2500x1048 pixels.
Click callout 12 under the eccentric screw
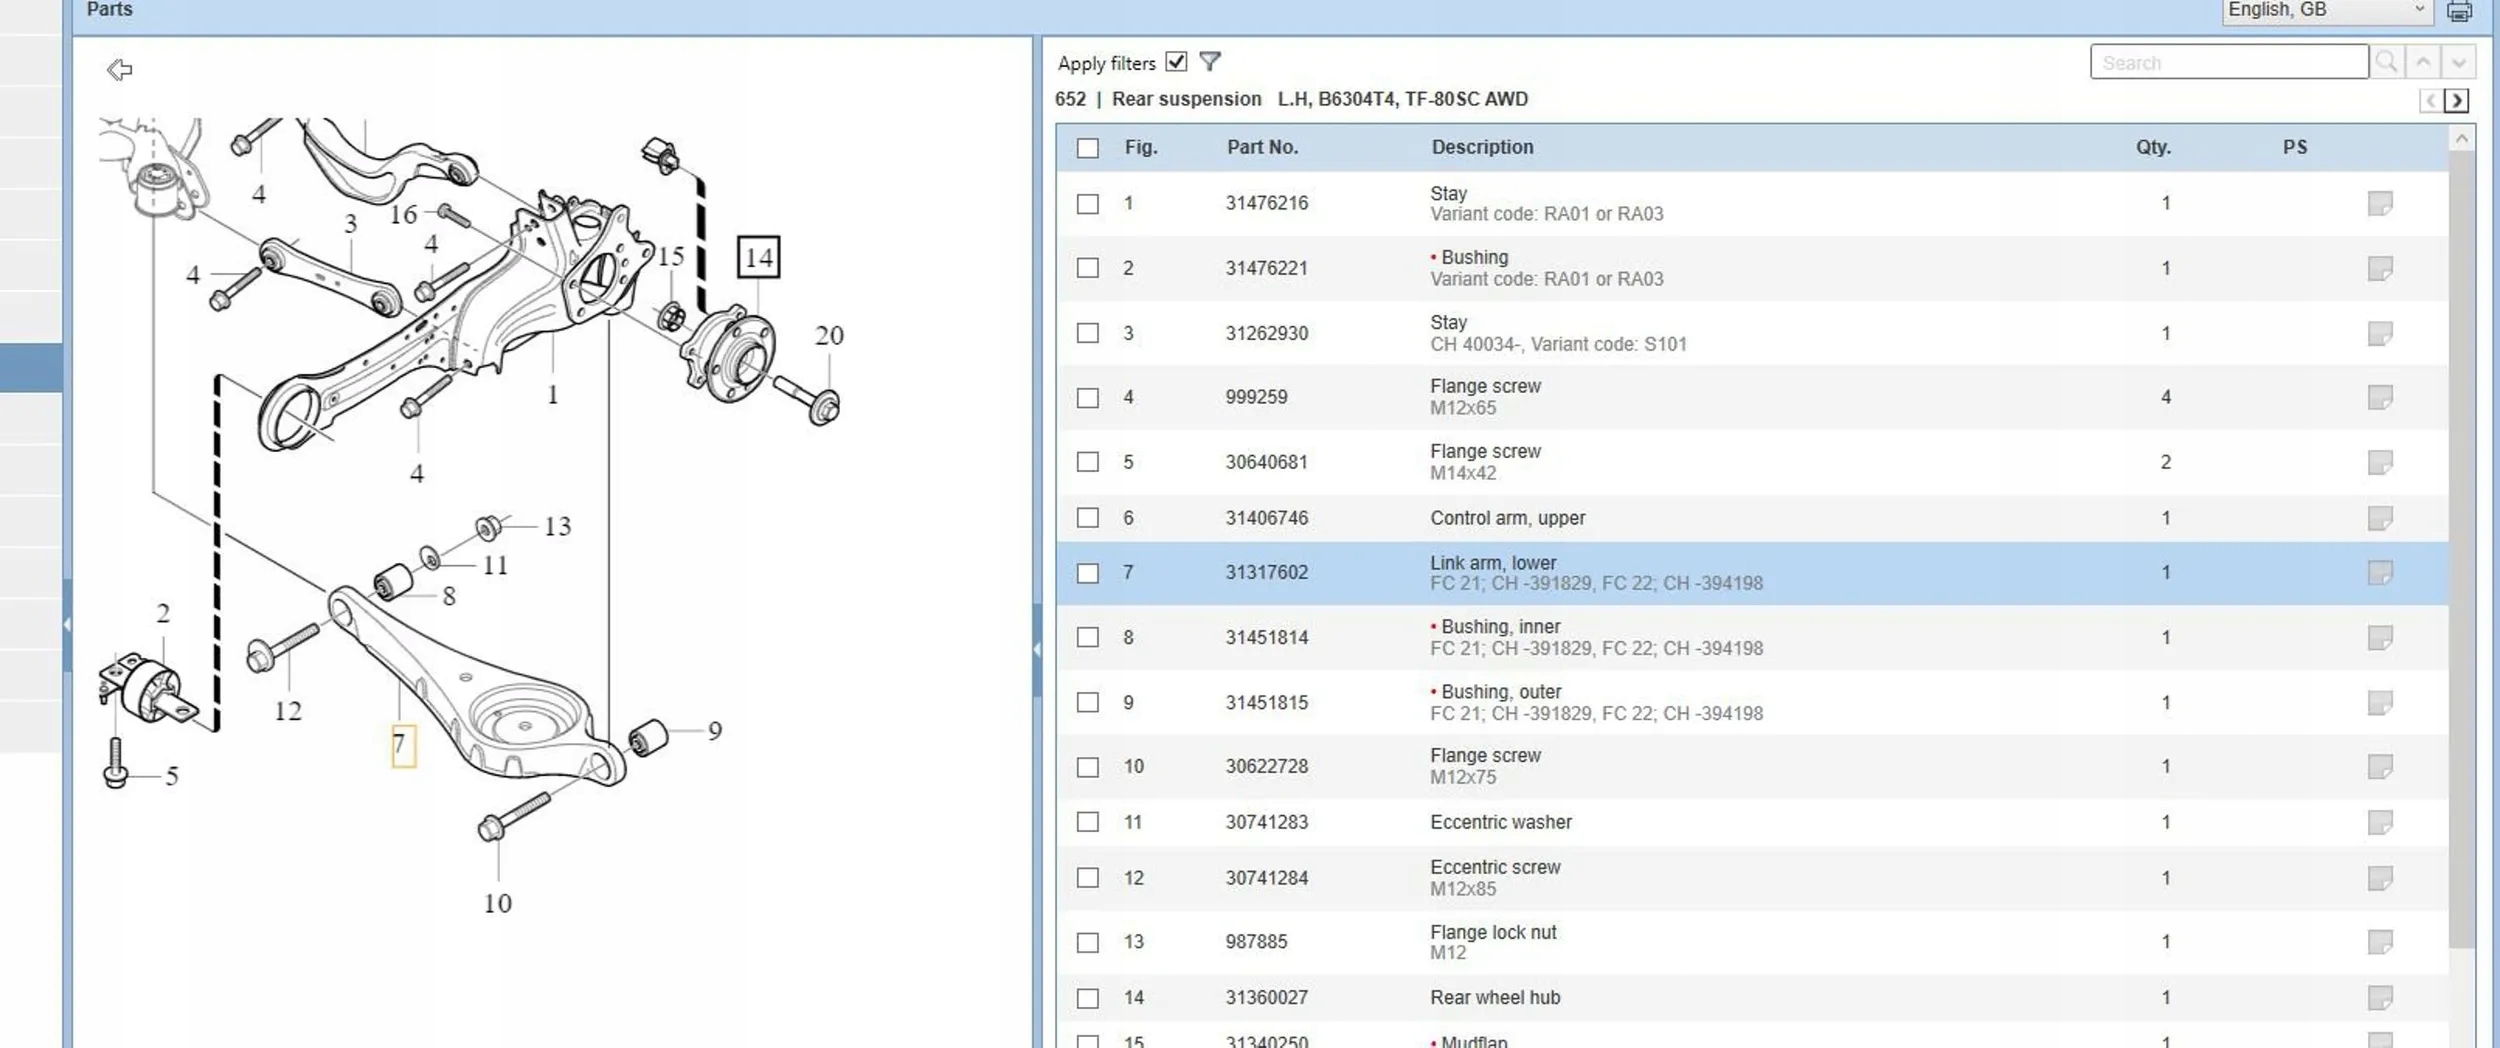pyautogui.click(x=288, y=711)
